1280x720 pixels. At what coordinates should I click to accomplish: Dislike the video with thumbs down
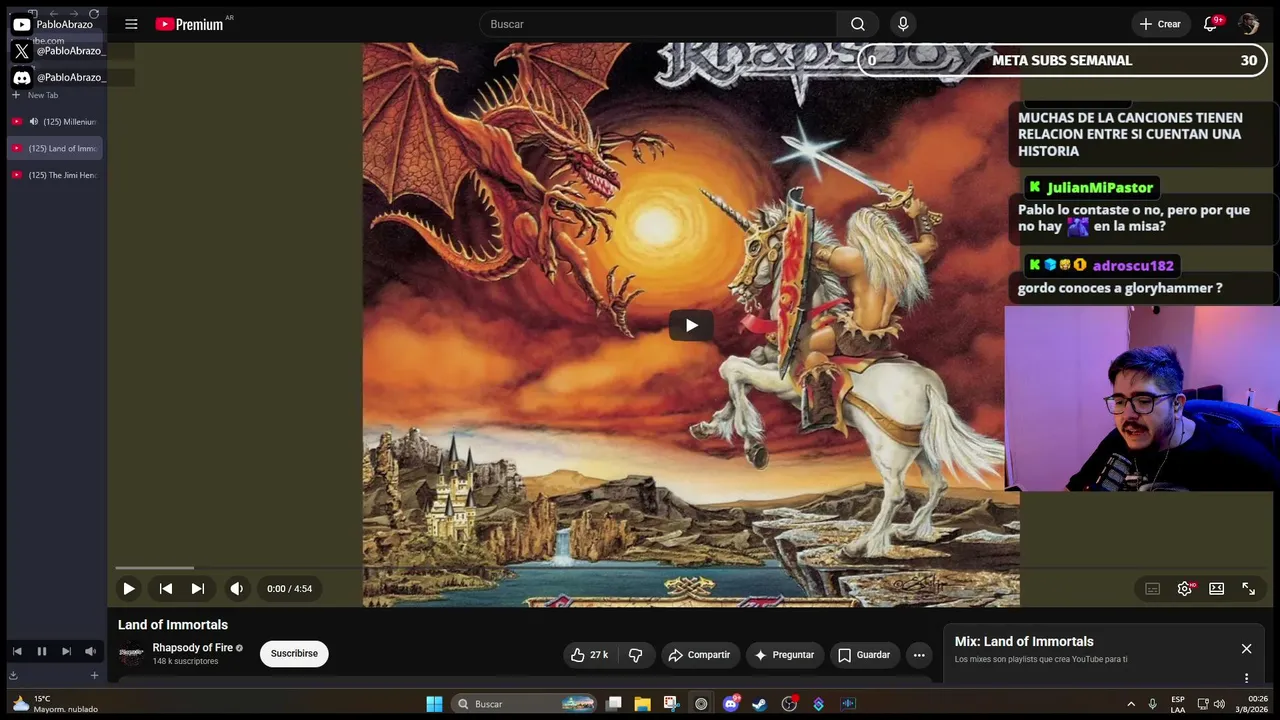[x=635, y=655]
